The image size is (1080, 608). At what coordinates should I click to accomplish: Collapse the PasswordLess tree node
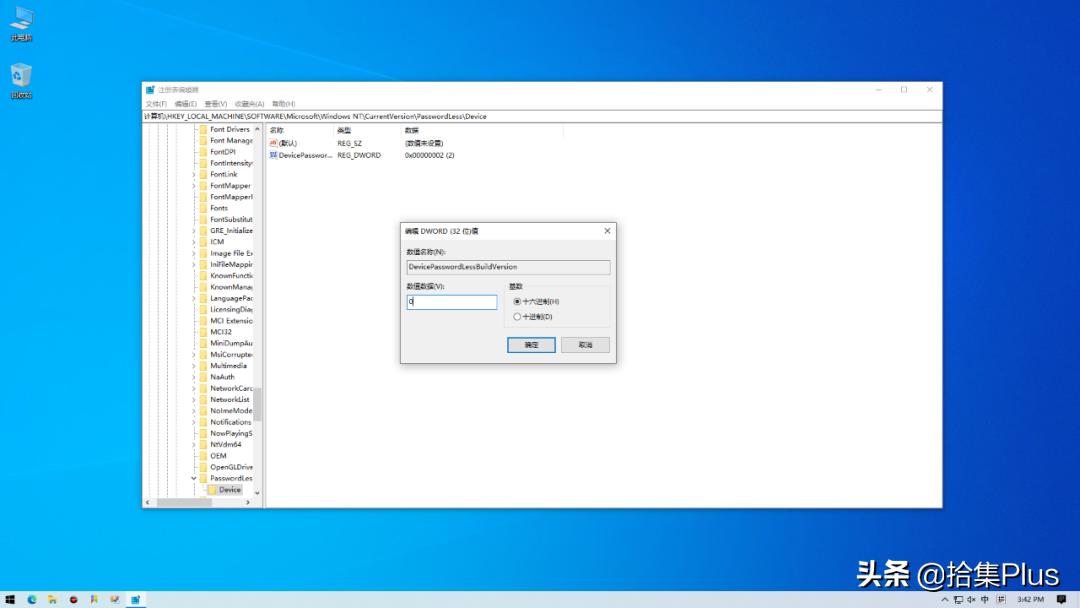click(193, 478)
